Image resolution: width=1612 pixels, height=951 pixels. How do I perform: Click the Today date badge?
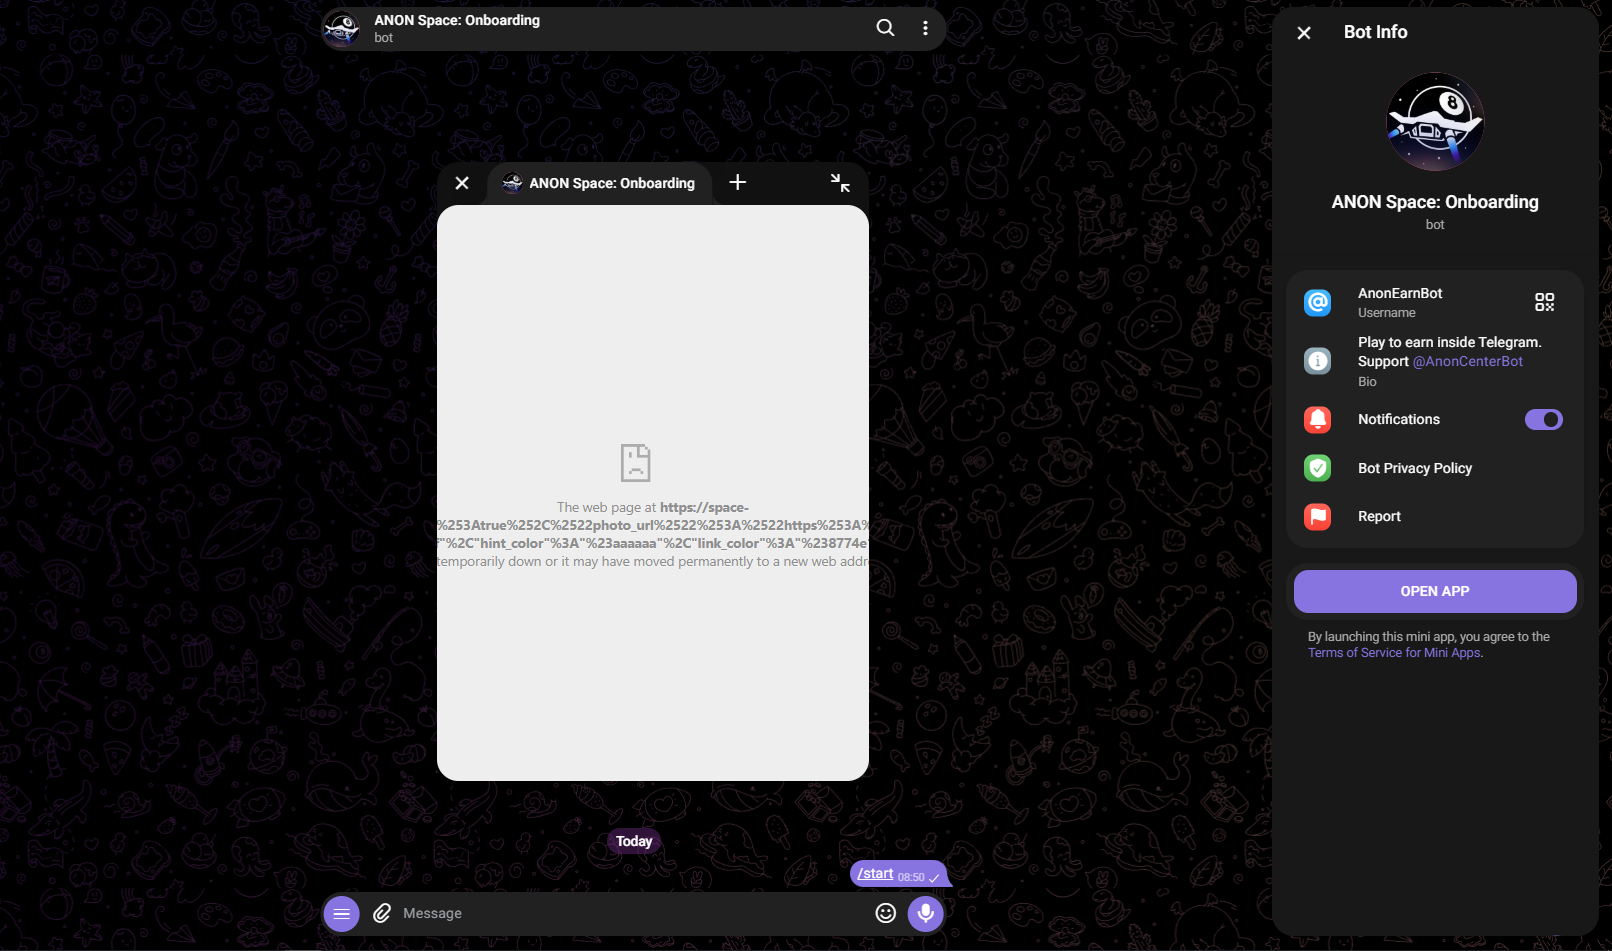point(634,841)
